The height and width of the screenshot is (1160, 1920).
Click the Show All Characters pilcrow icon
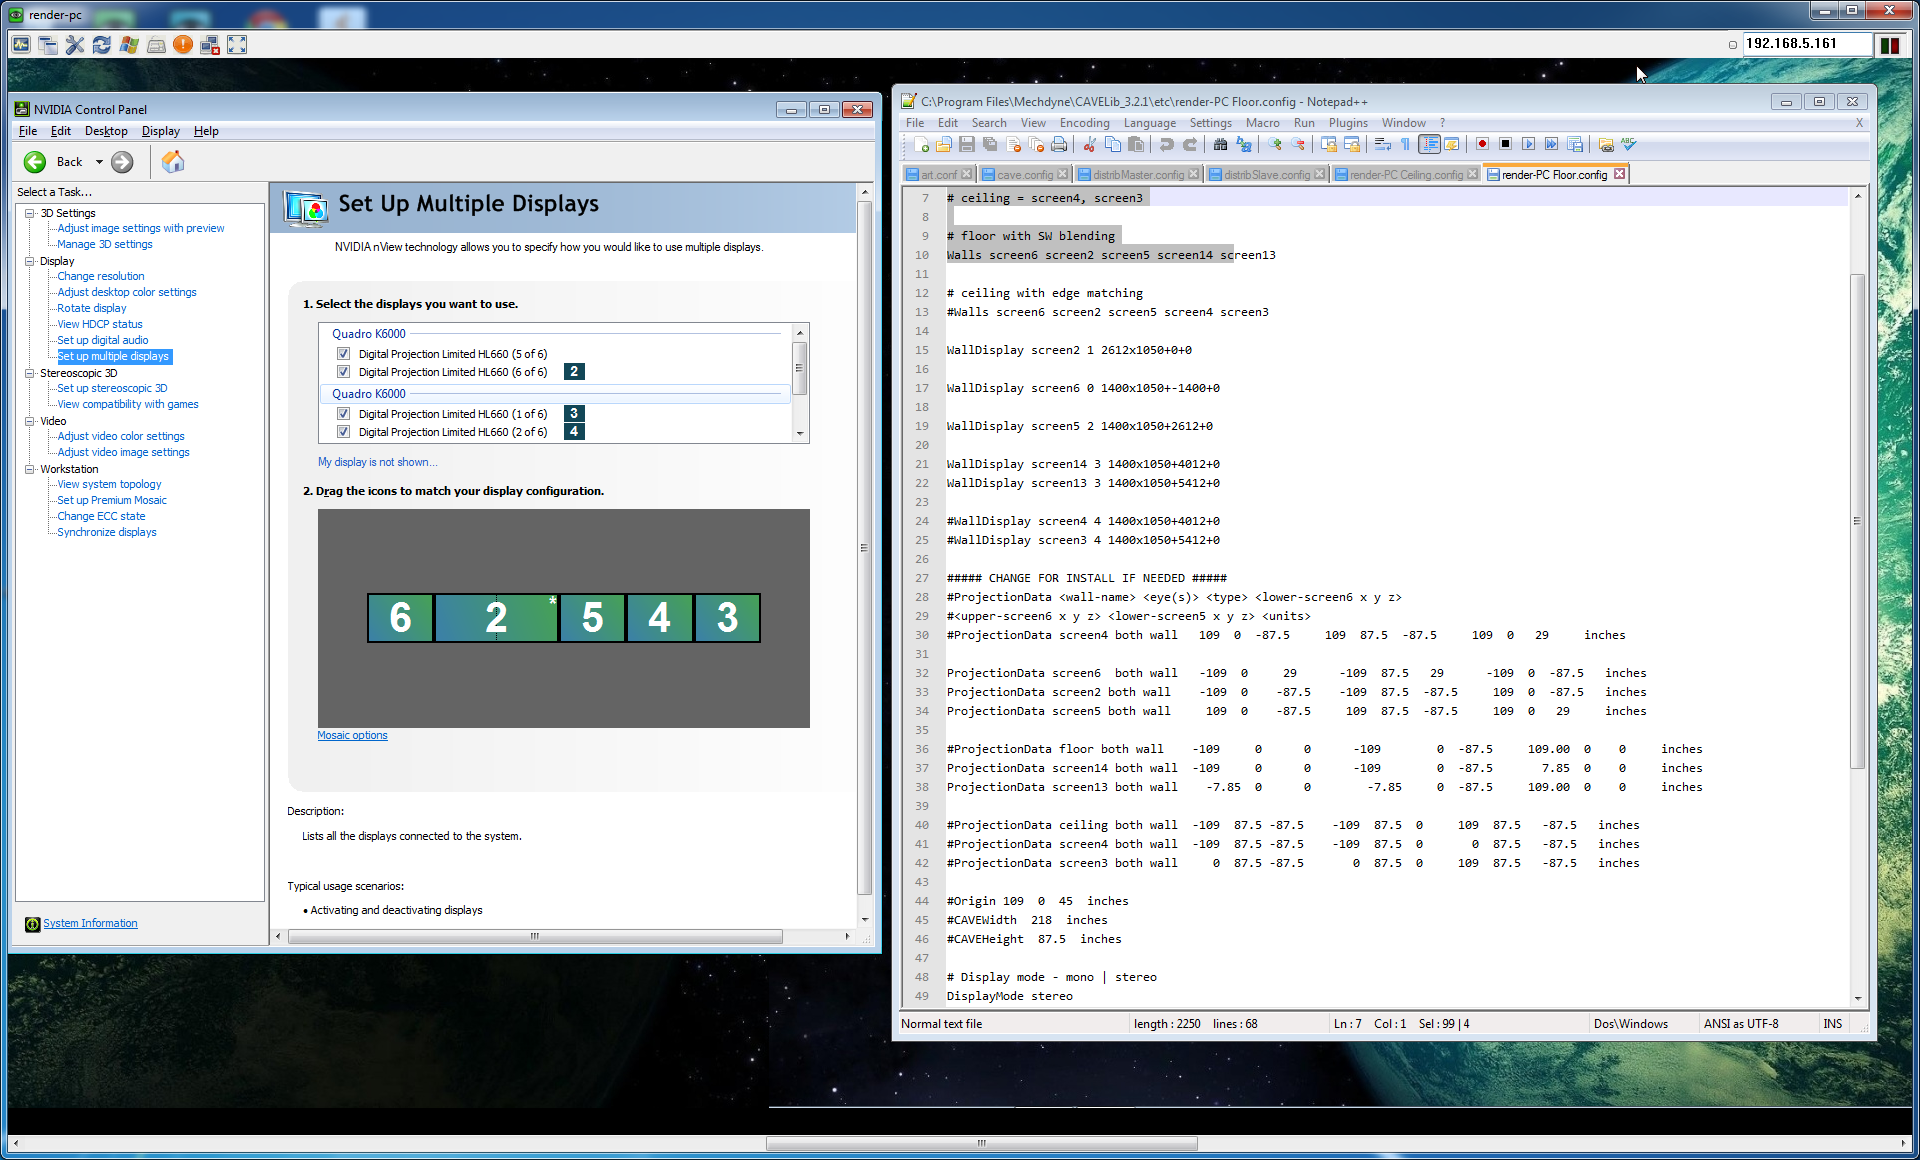[1405, 145]
